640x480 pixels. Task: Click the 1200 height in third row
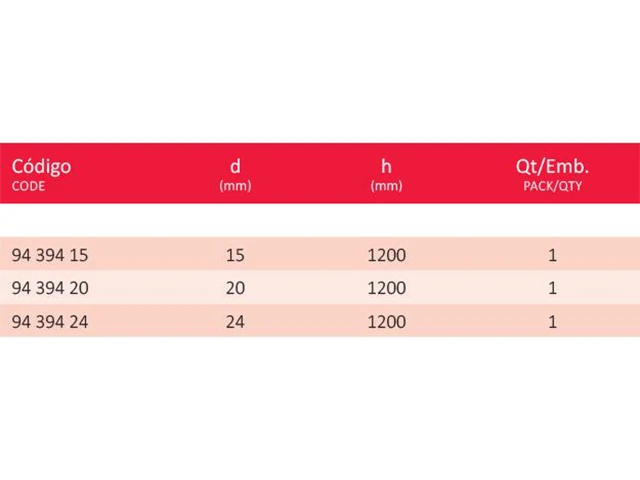tap(387, 322)
